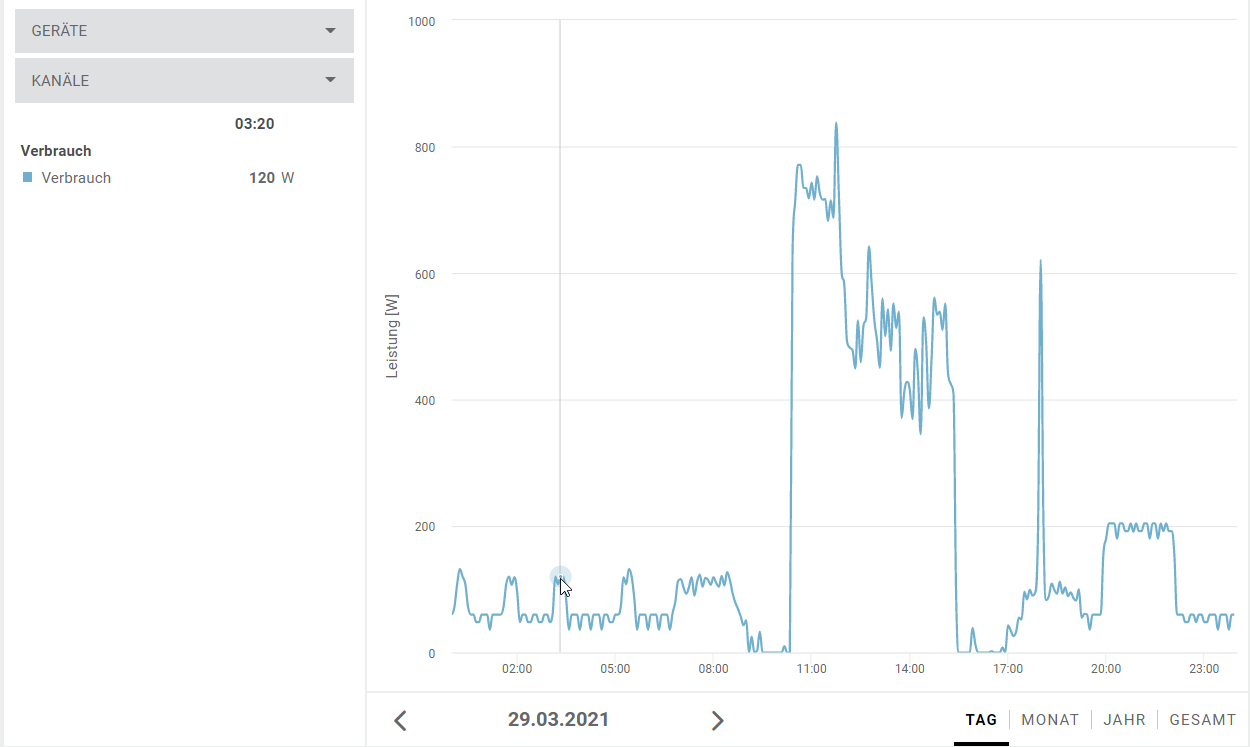Click the 120 W value readout
This screenshot has height=747, width=1250.
pyautogui.click(x=272, y=178)
